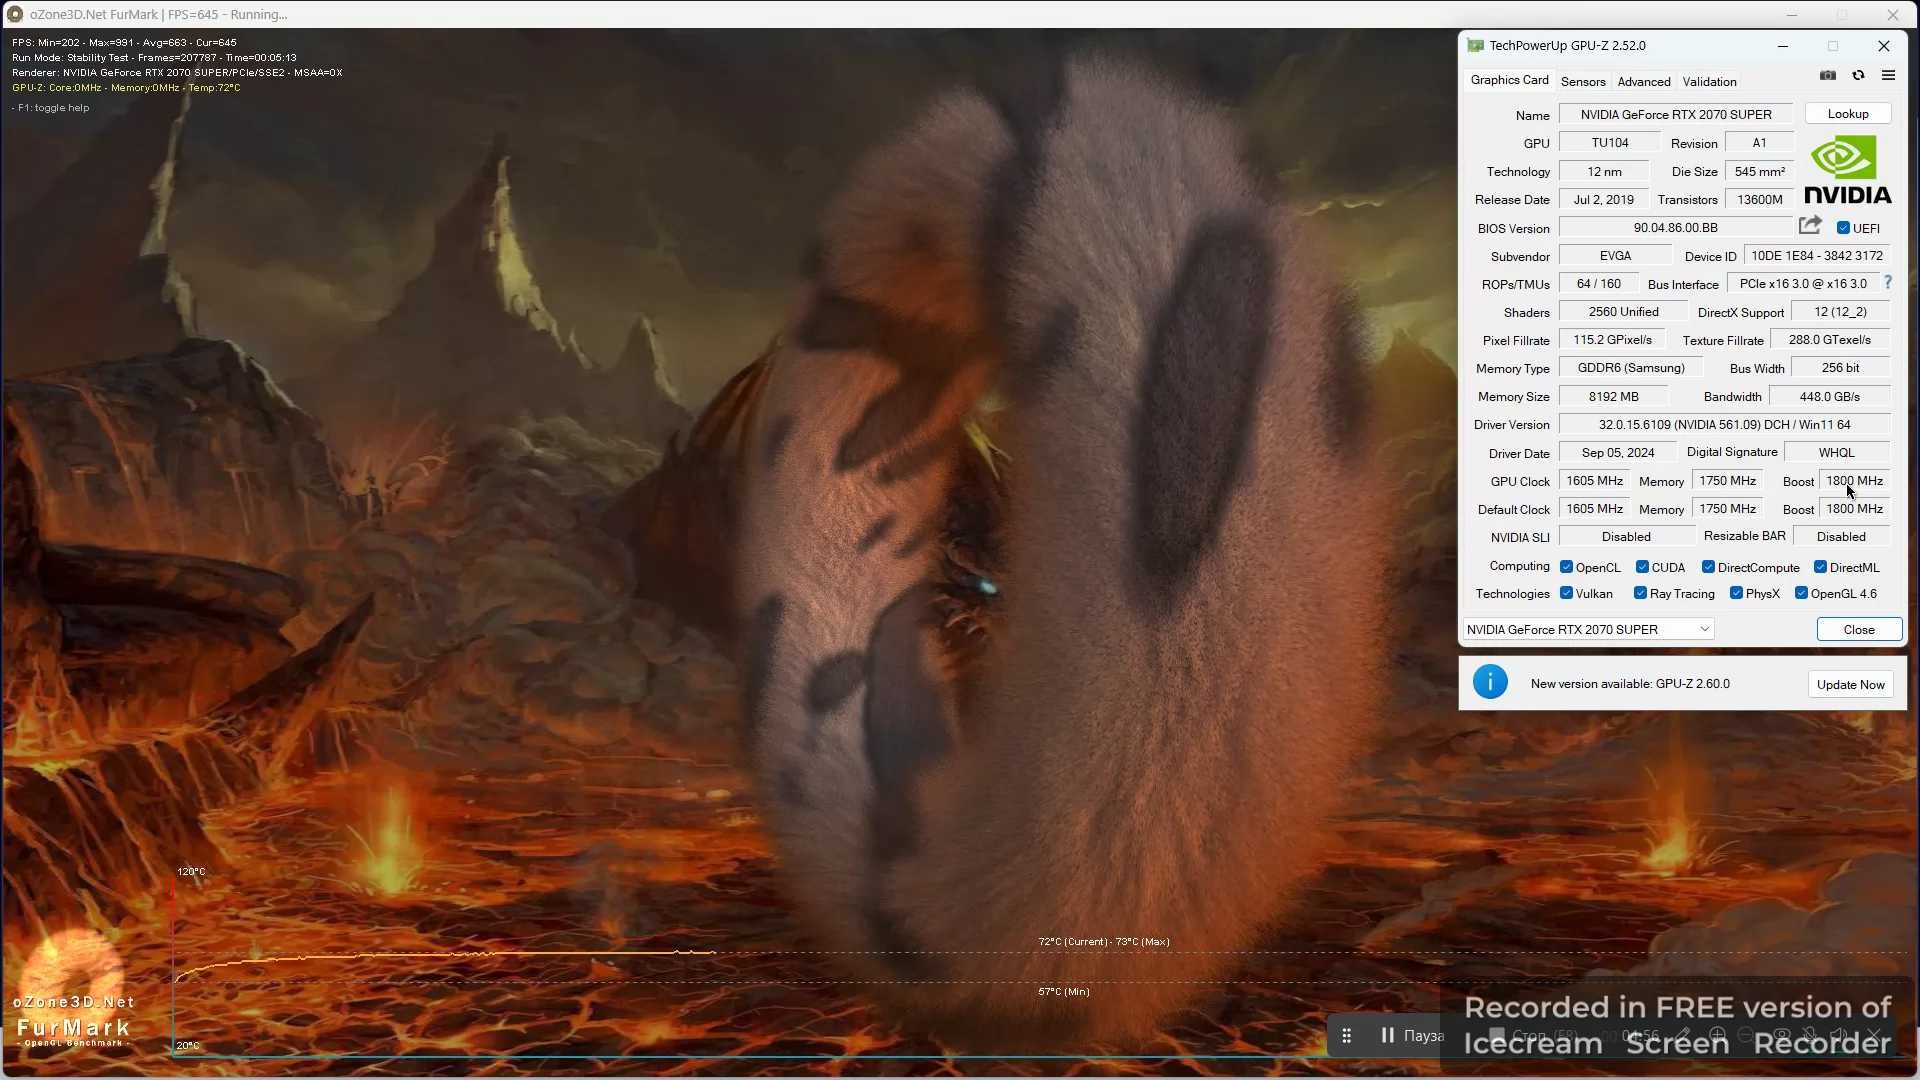The width and height of the screenshot is (1920, 1080).
Task: Toggle the UEFI checkbox
Action: pos(1843,228)
